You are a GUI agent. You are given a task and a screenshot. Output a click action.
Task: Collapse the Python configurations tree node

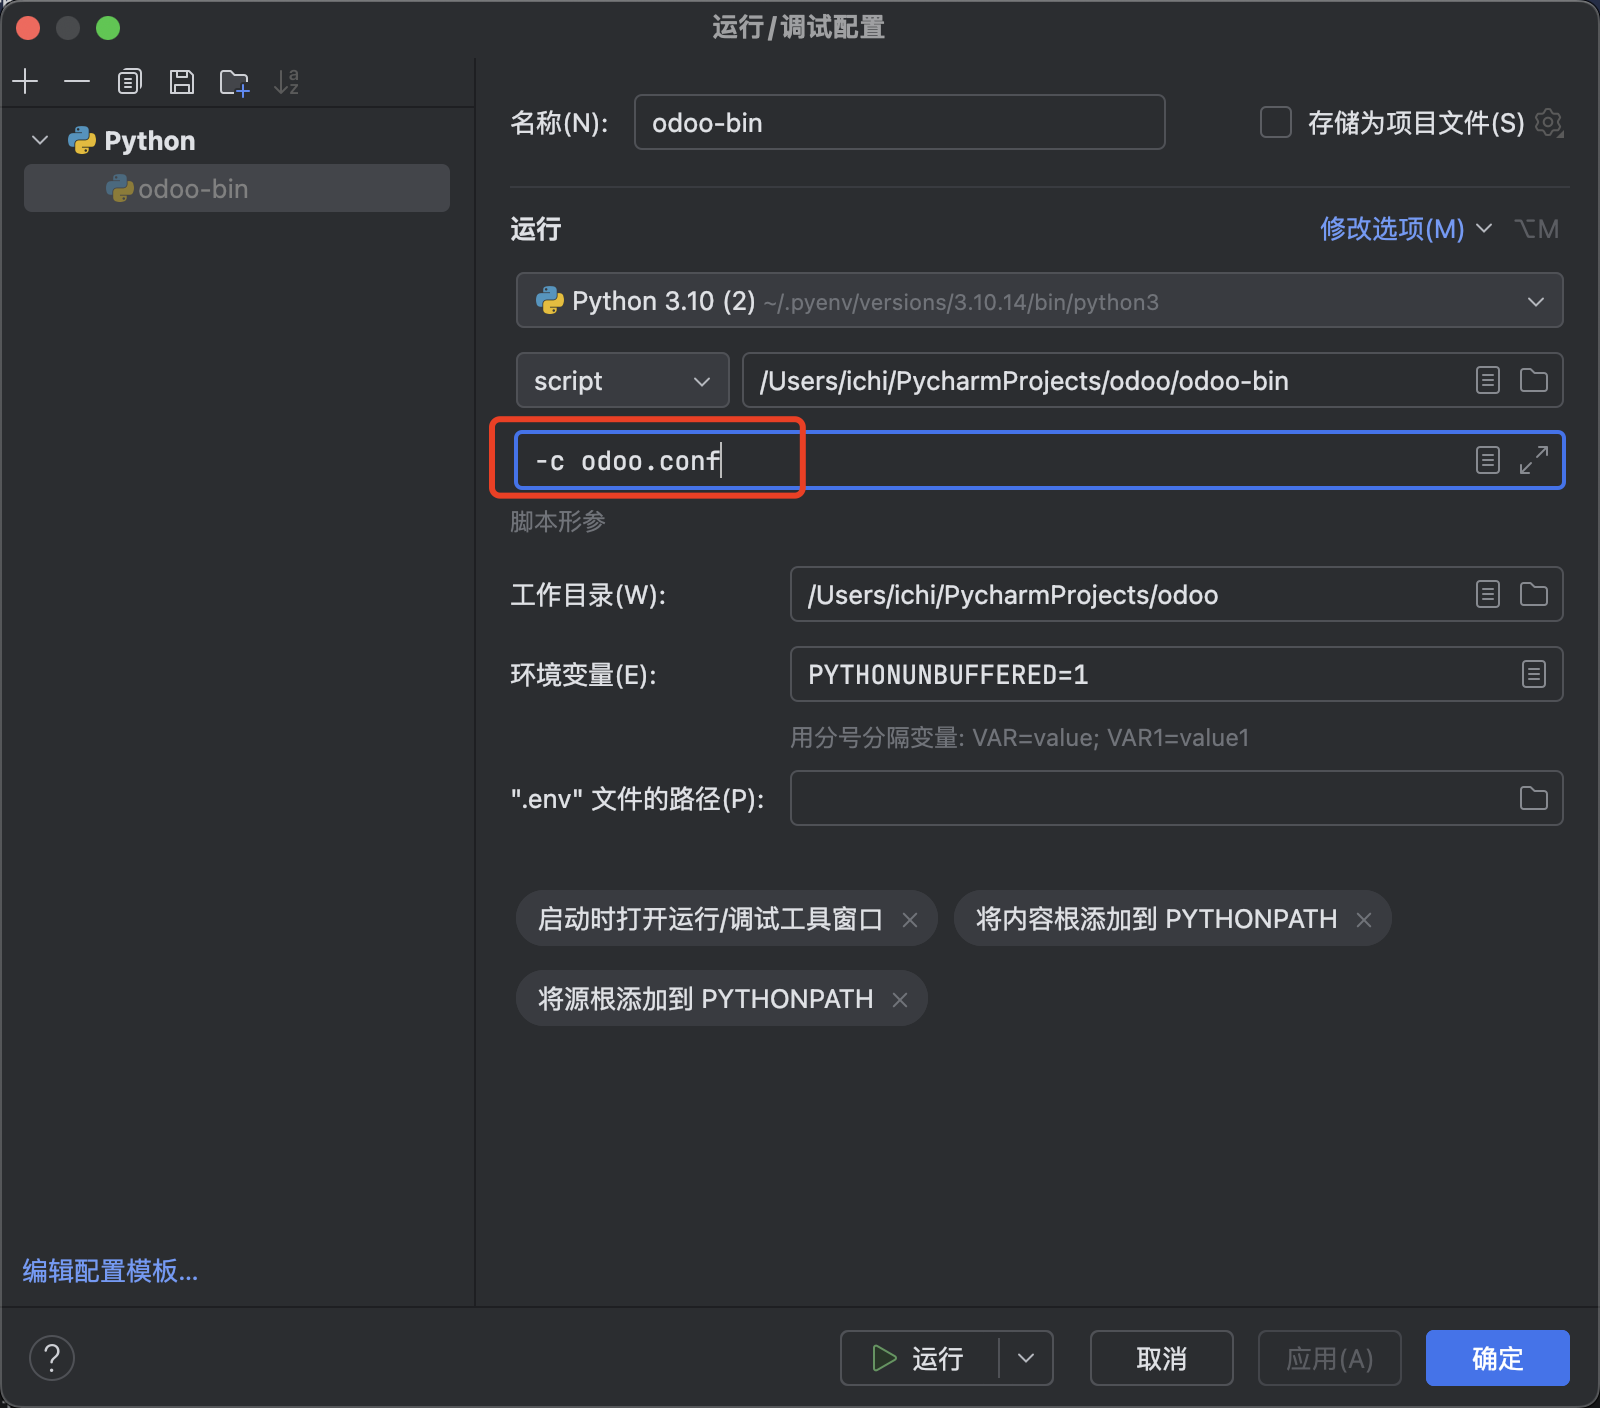[x=40, y=140]
